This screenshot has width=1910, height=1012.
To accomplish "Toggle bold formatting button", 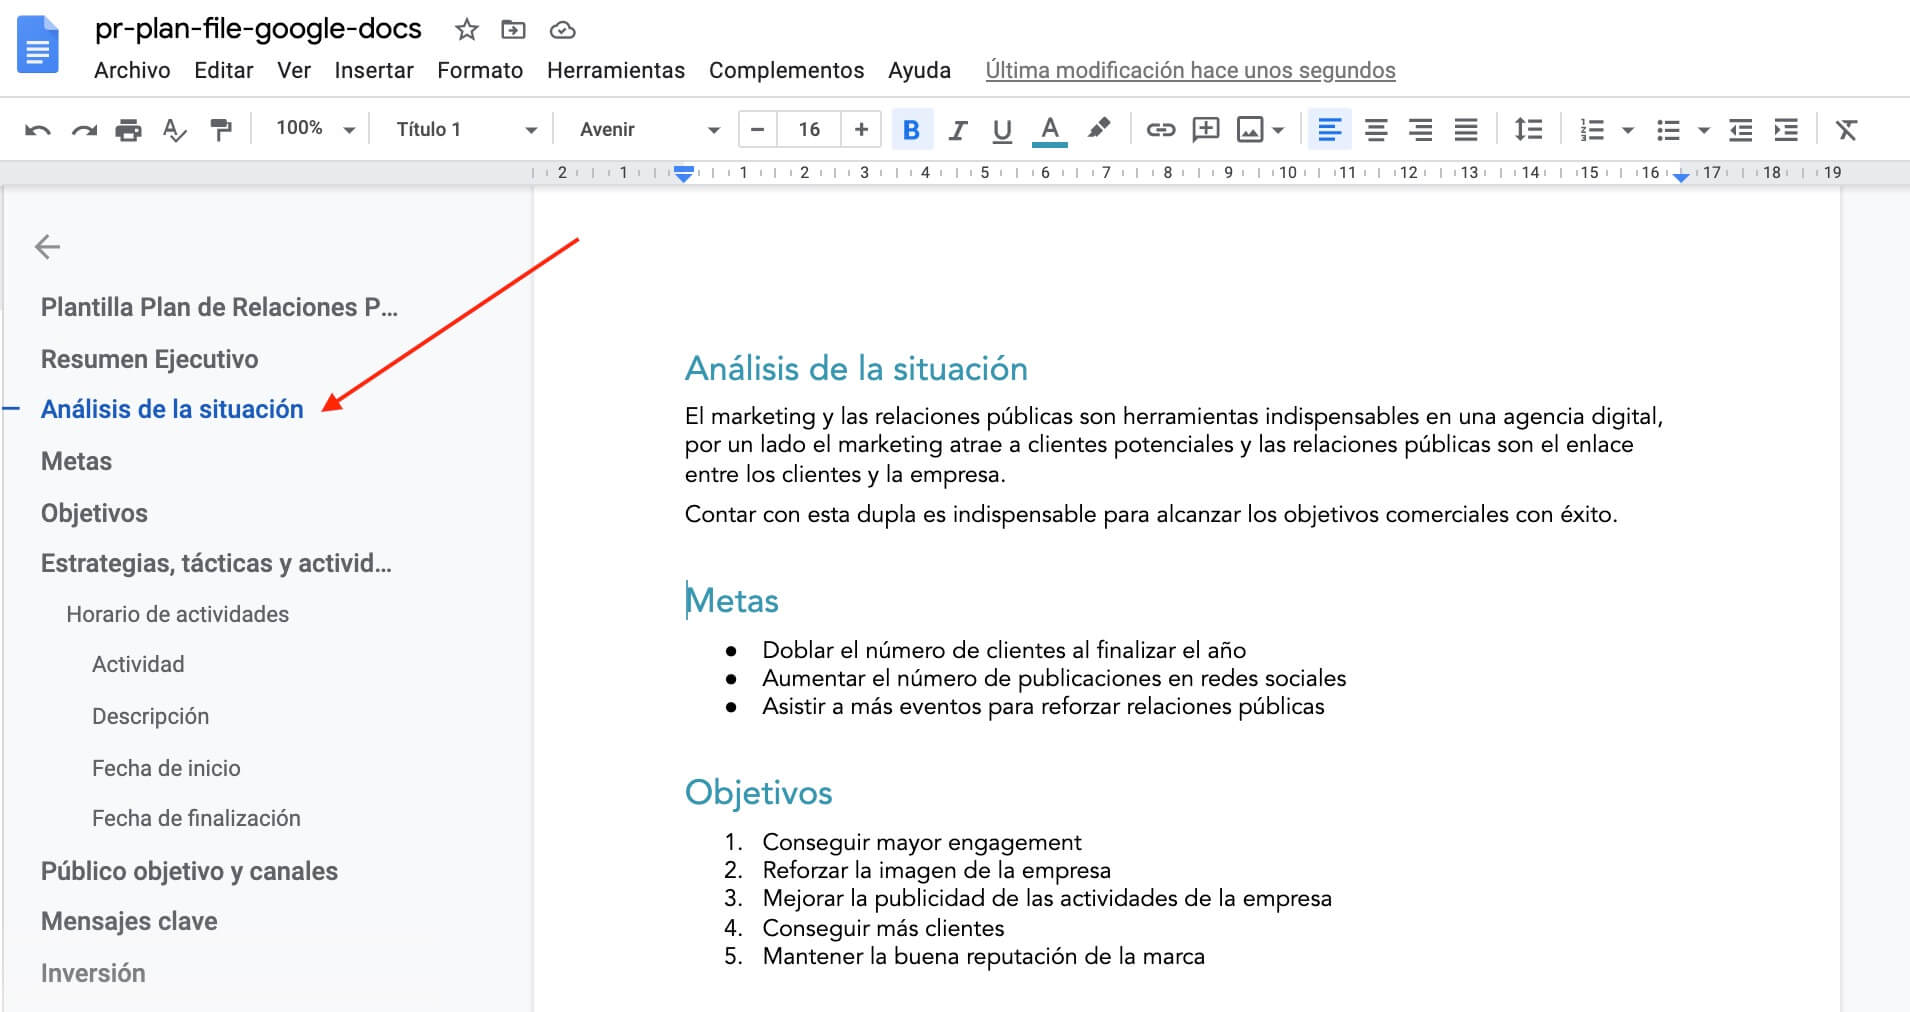I will pyautogui.click(x=911, y=130).
